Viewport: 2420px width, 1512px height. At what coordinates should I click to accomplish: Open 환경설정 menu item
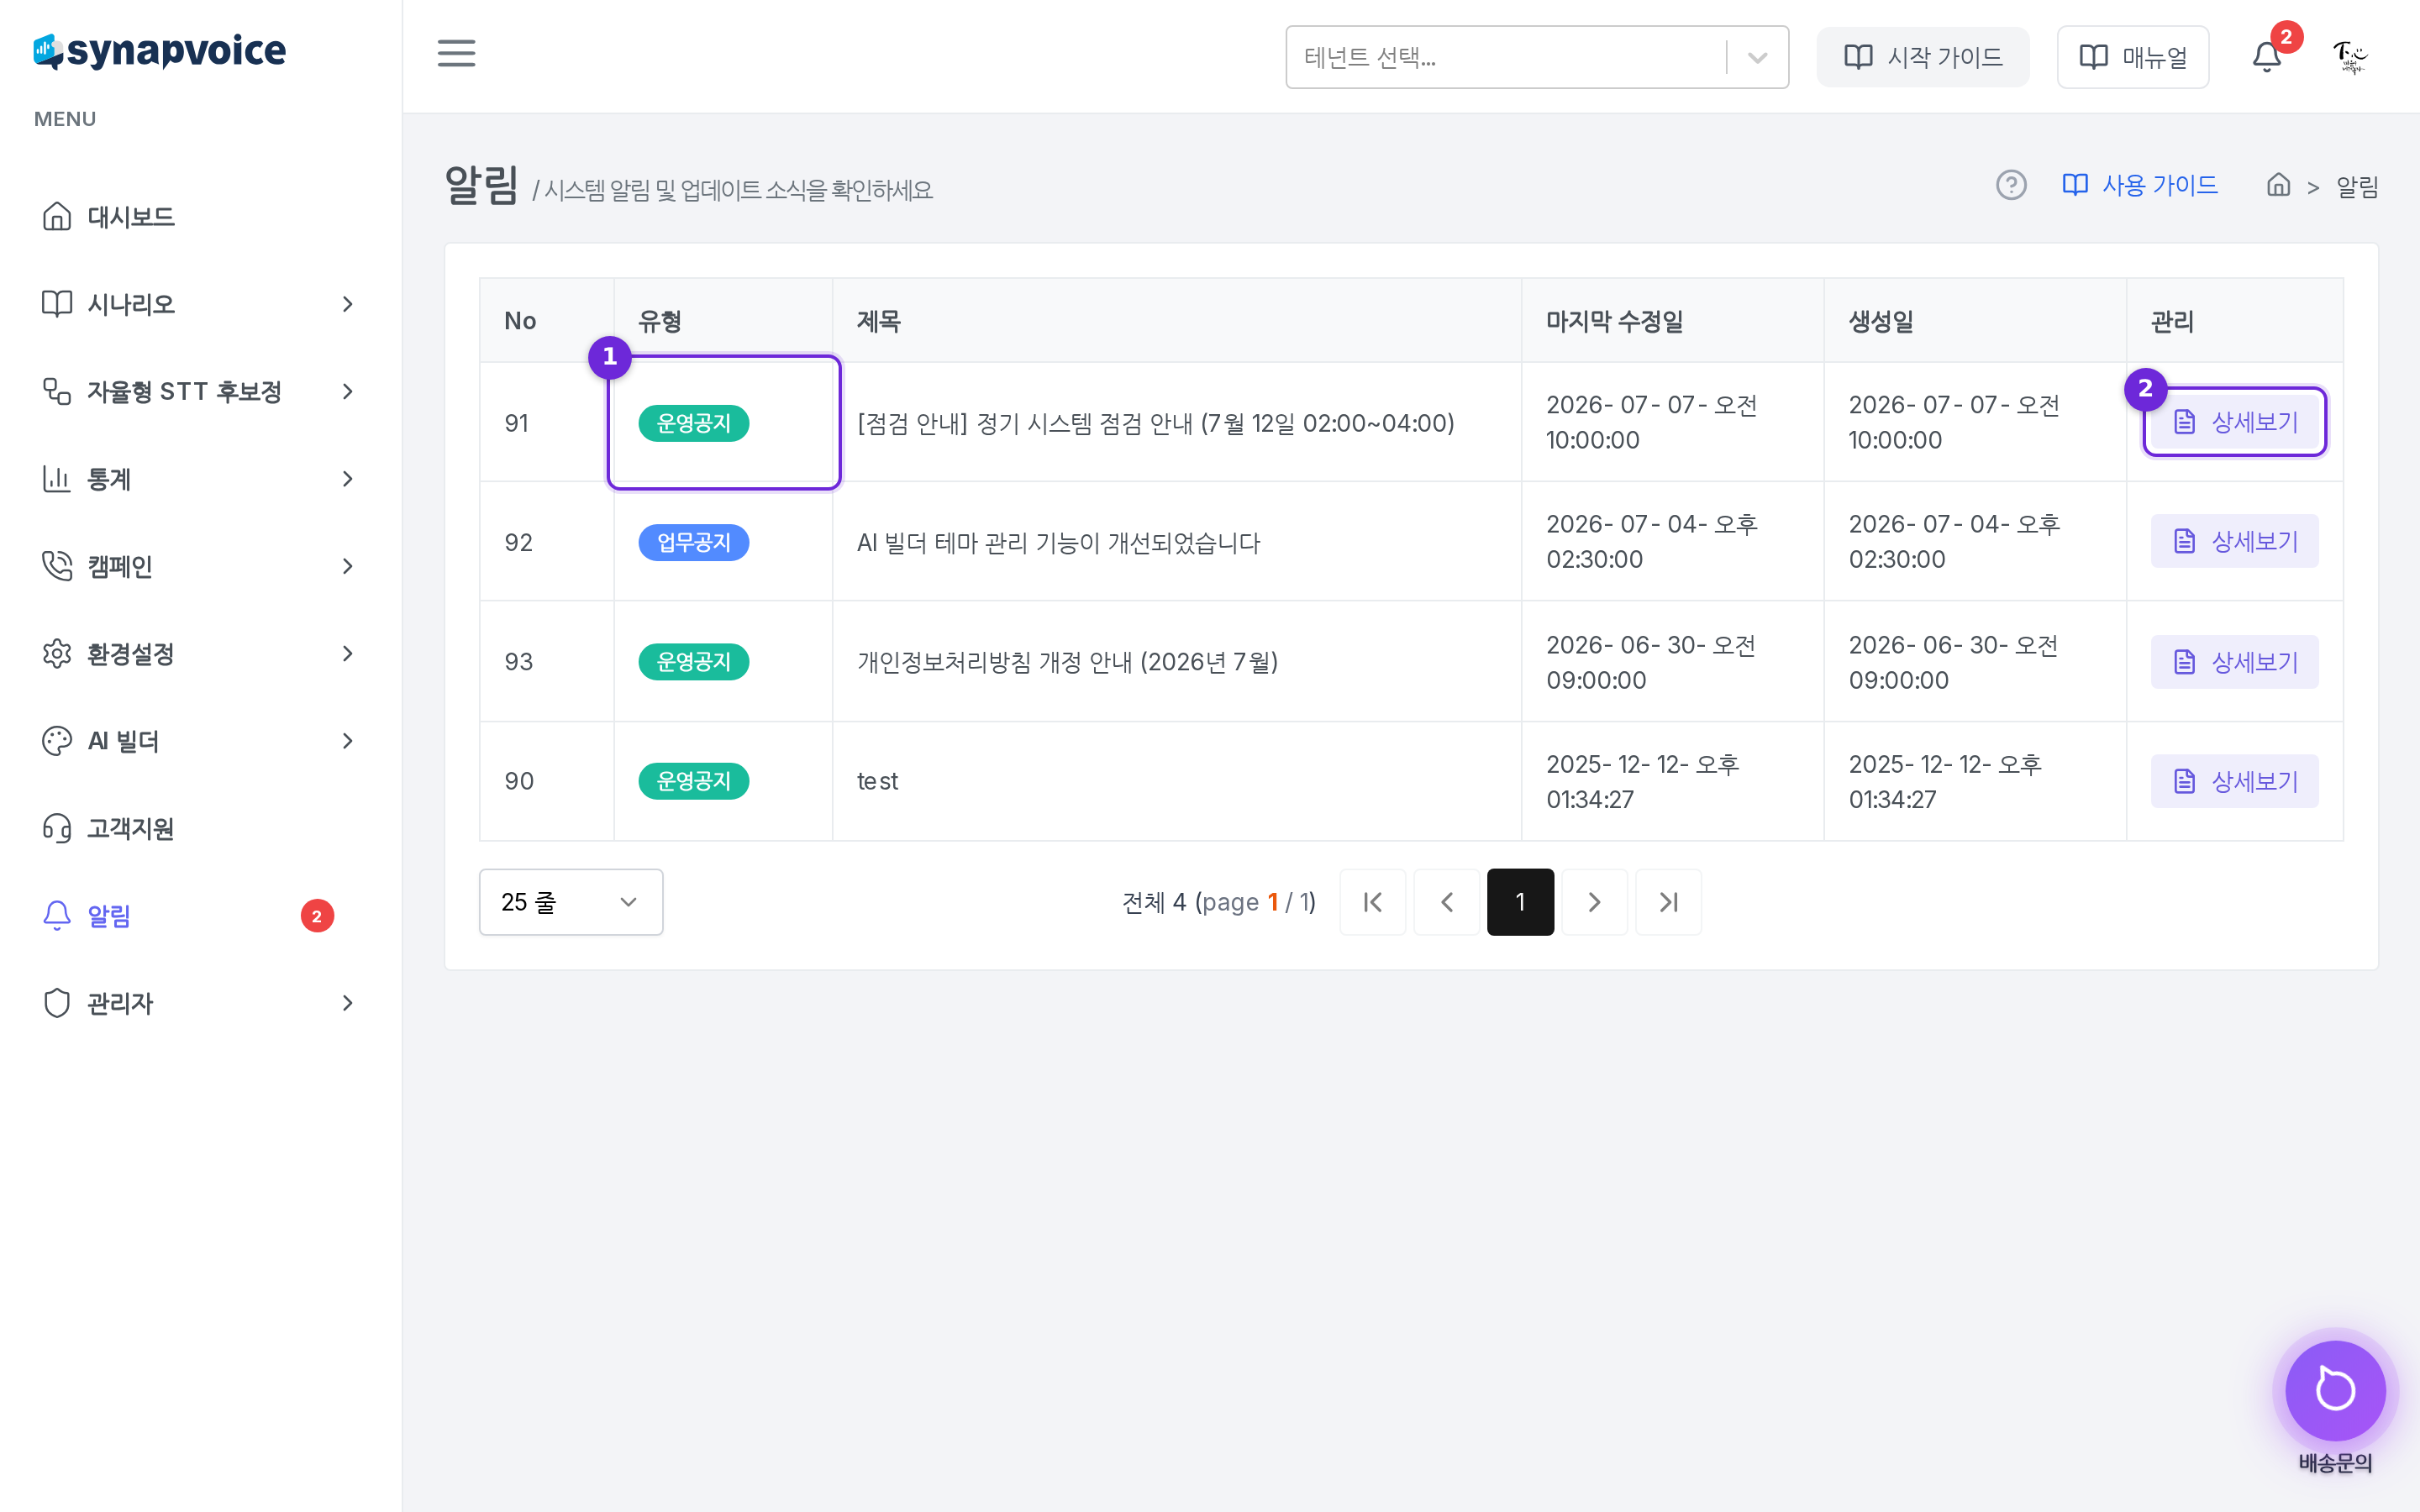200,653
